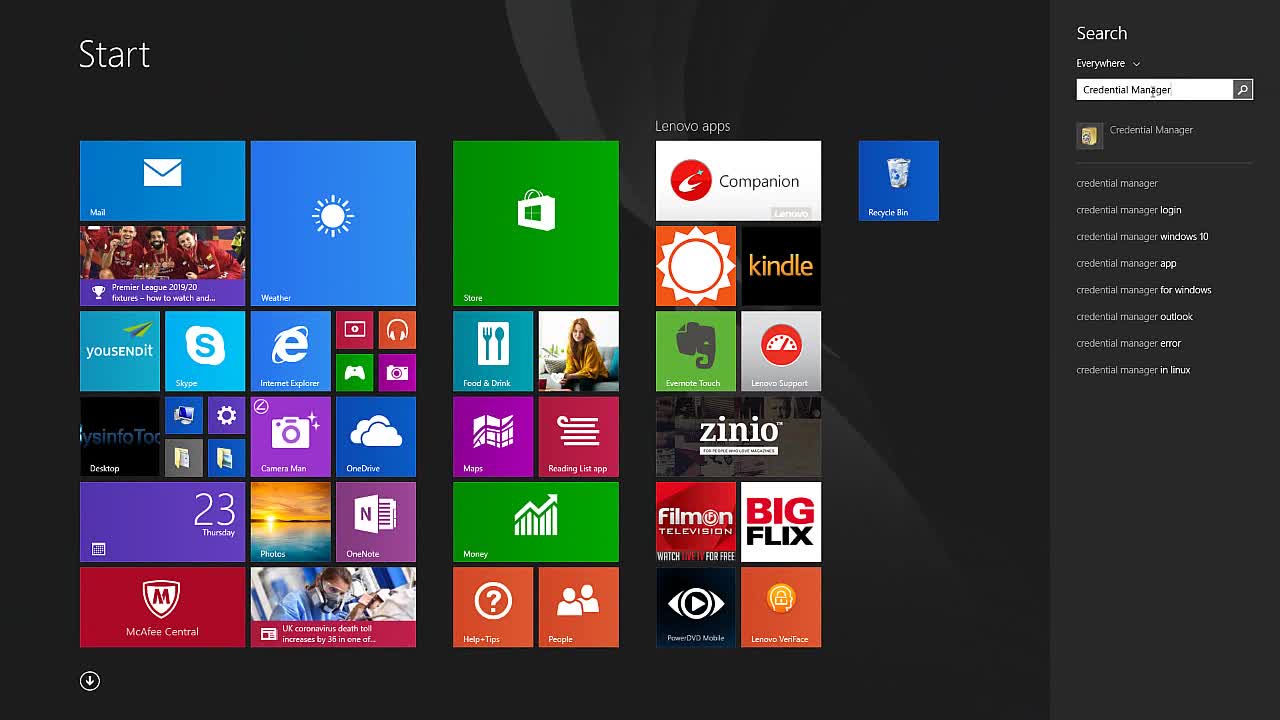Image resolution: width=1280 pixels, height=720 pixels.
Task: Open the Reading List app tile
Action: tap(579, 437)
